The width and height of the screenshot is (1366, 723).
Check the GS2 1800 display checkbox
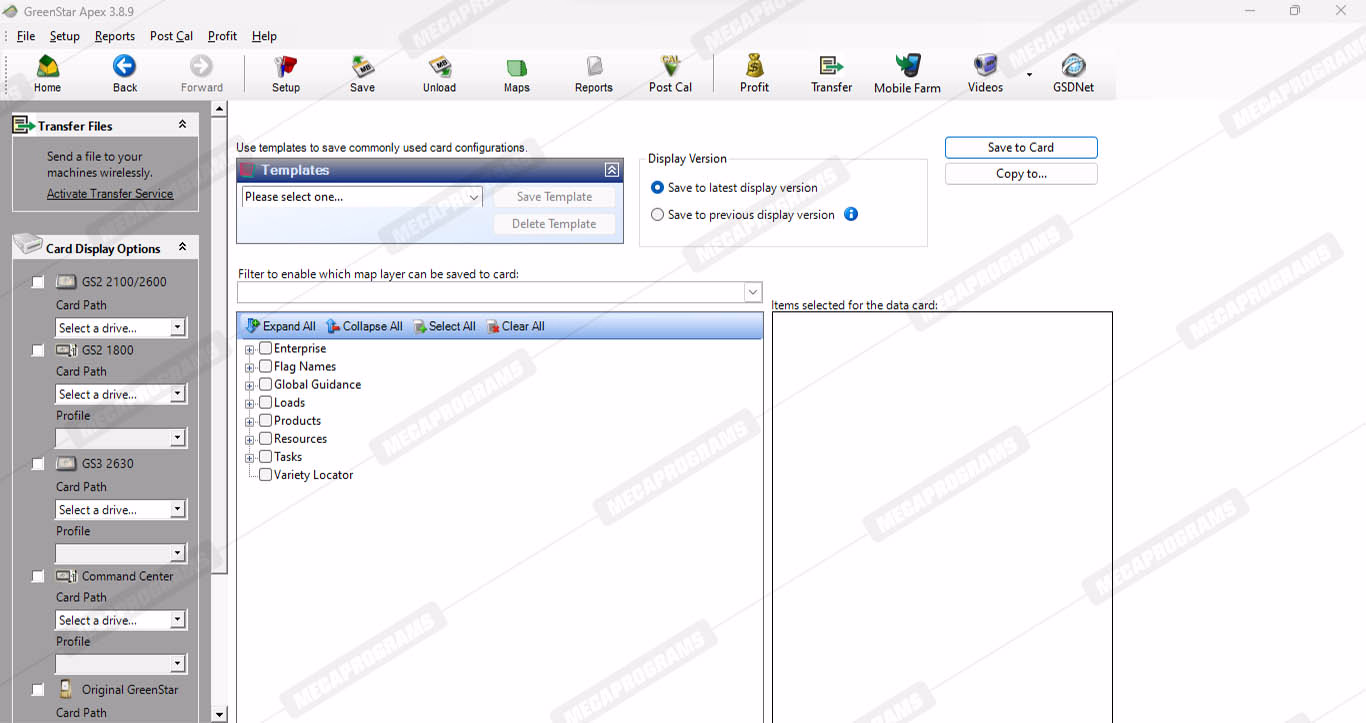[x=38, y=351]
